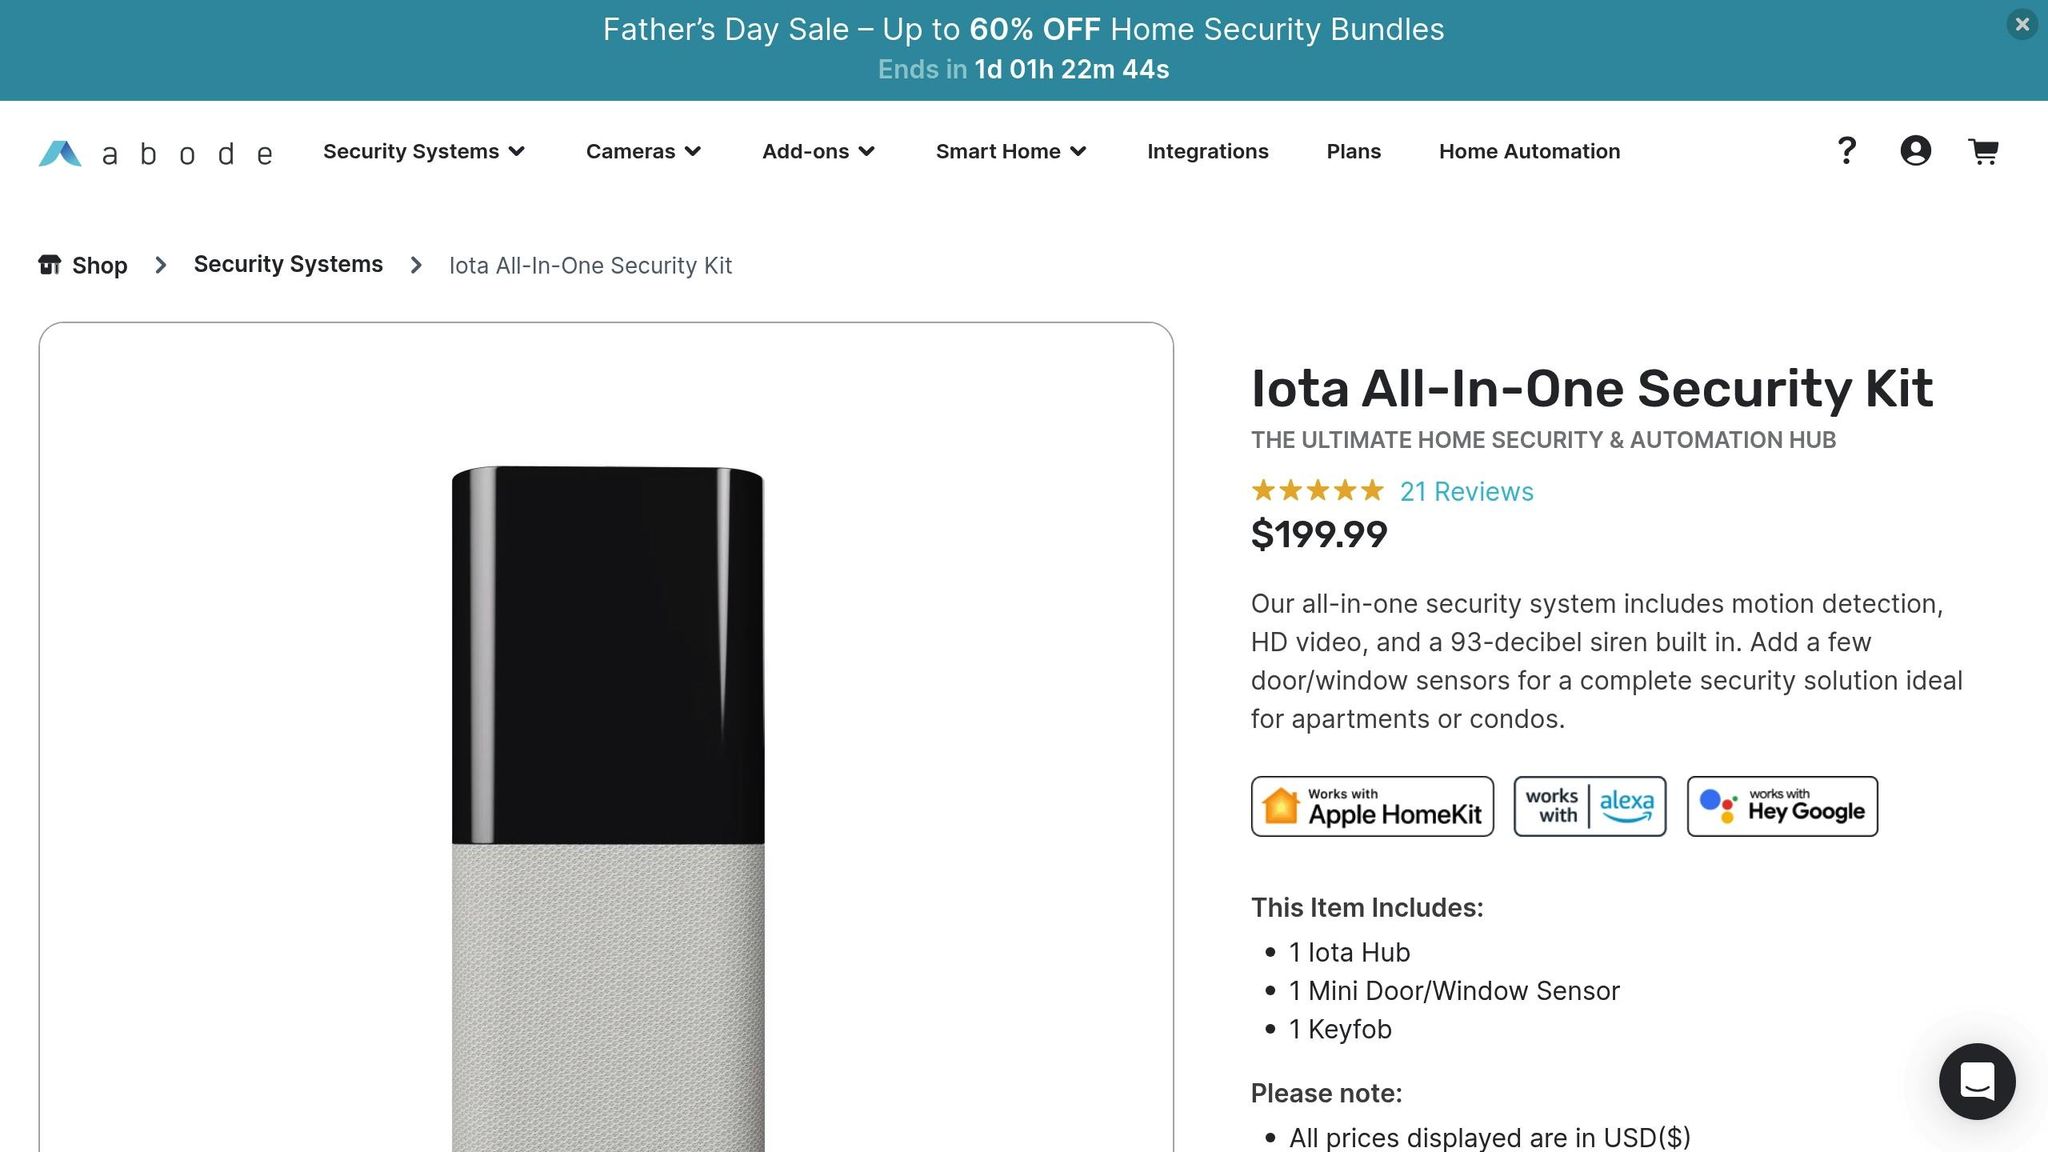
Task: Go to Security Systems breadcrumb link
Action: point(288,264)
